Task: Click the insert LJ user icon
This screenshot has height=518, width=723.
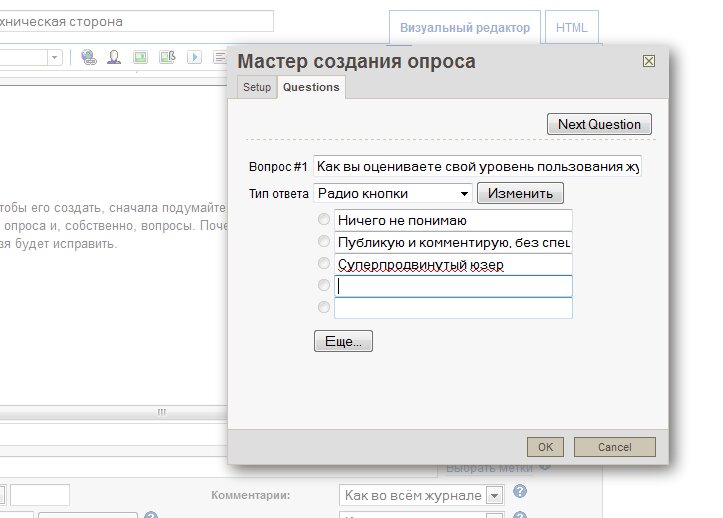Action: [115, 57]
